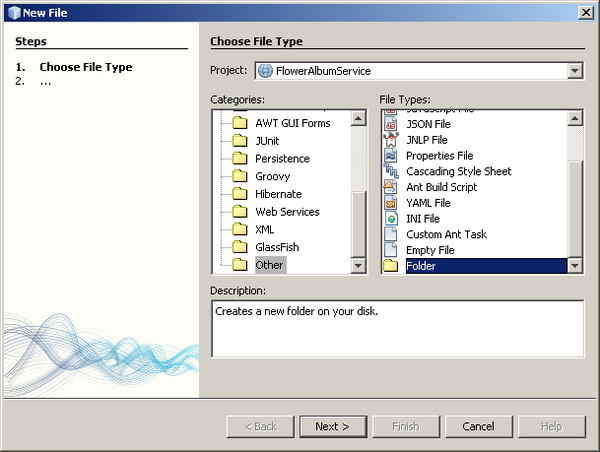
Task: Select the Ant Build Script icon
Action: pyautogui.click(x=391, y=187)
